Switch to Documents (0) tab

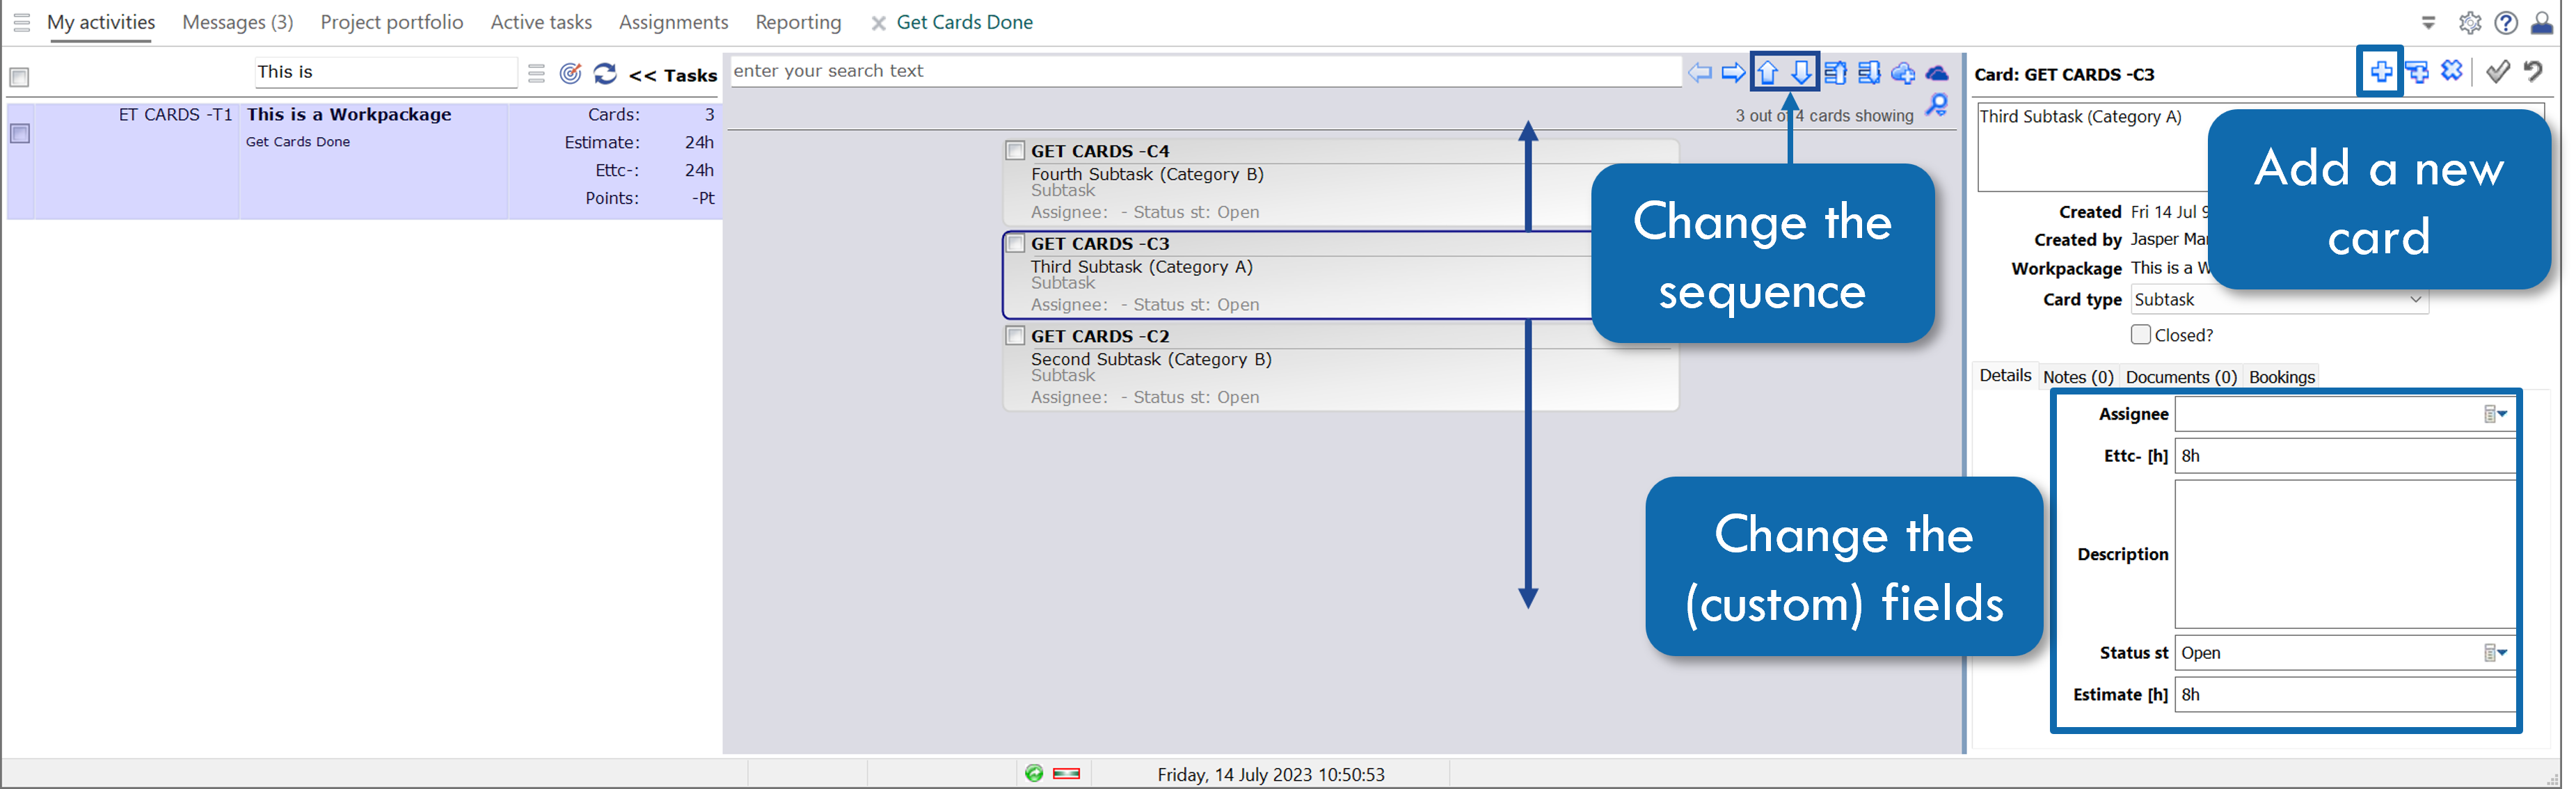click(2181, 377)
